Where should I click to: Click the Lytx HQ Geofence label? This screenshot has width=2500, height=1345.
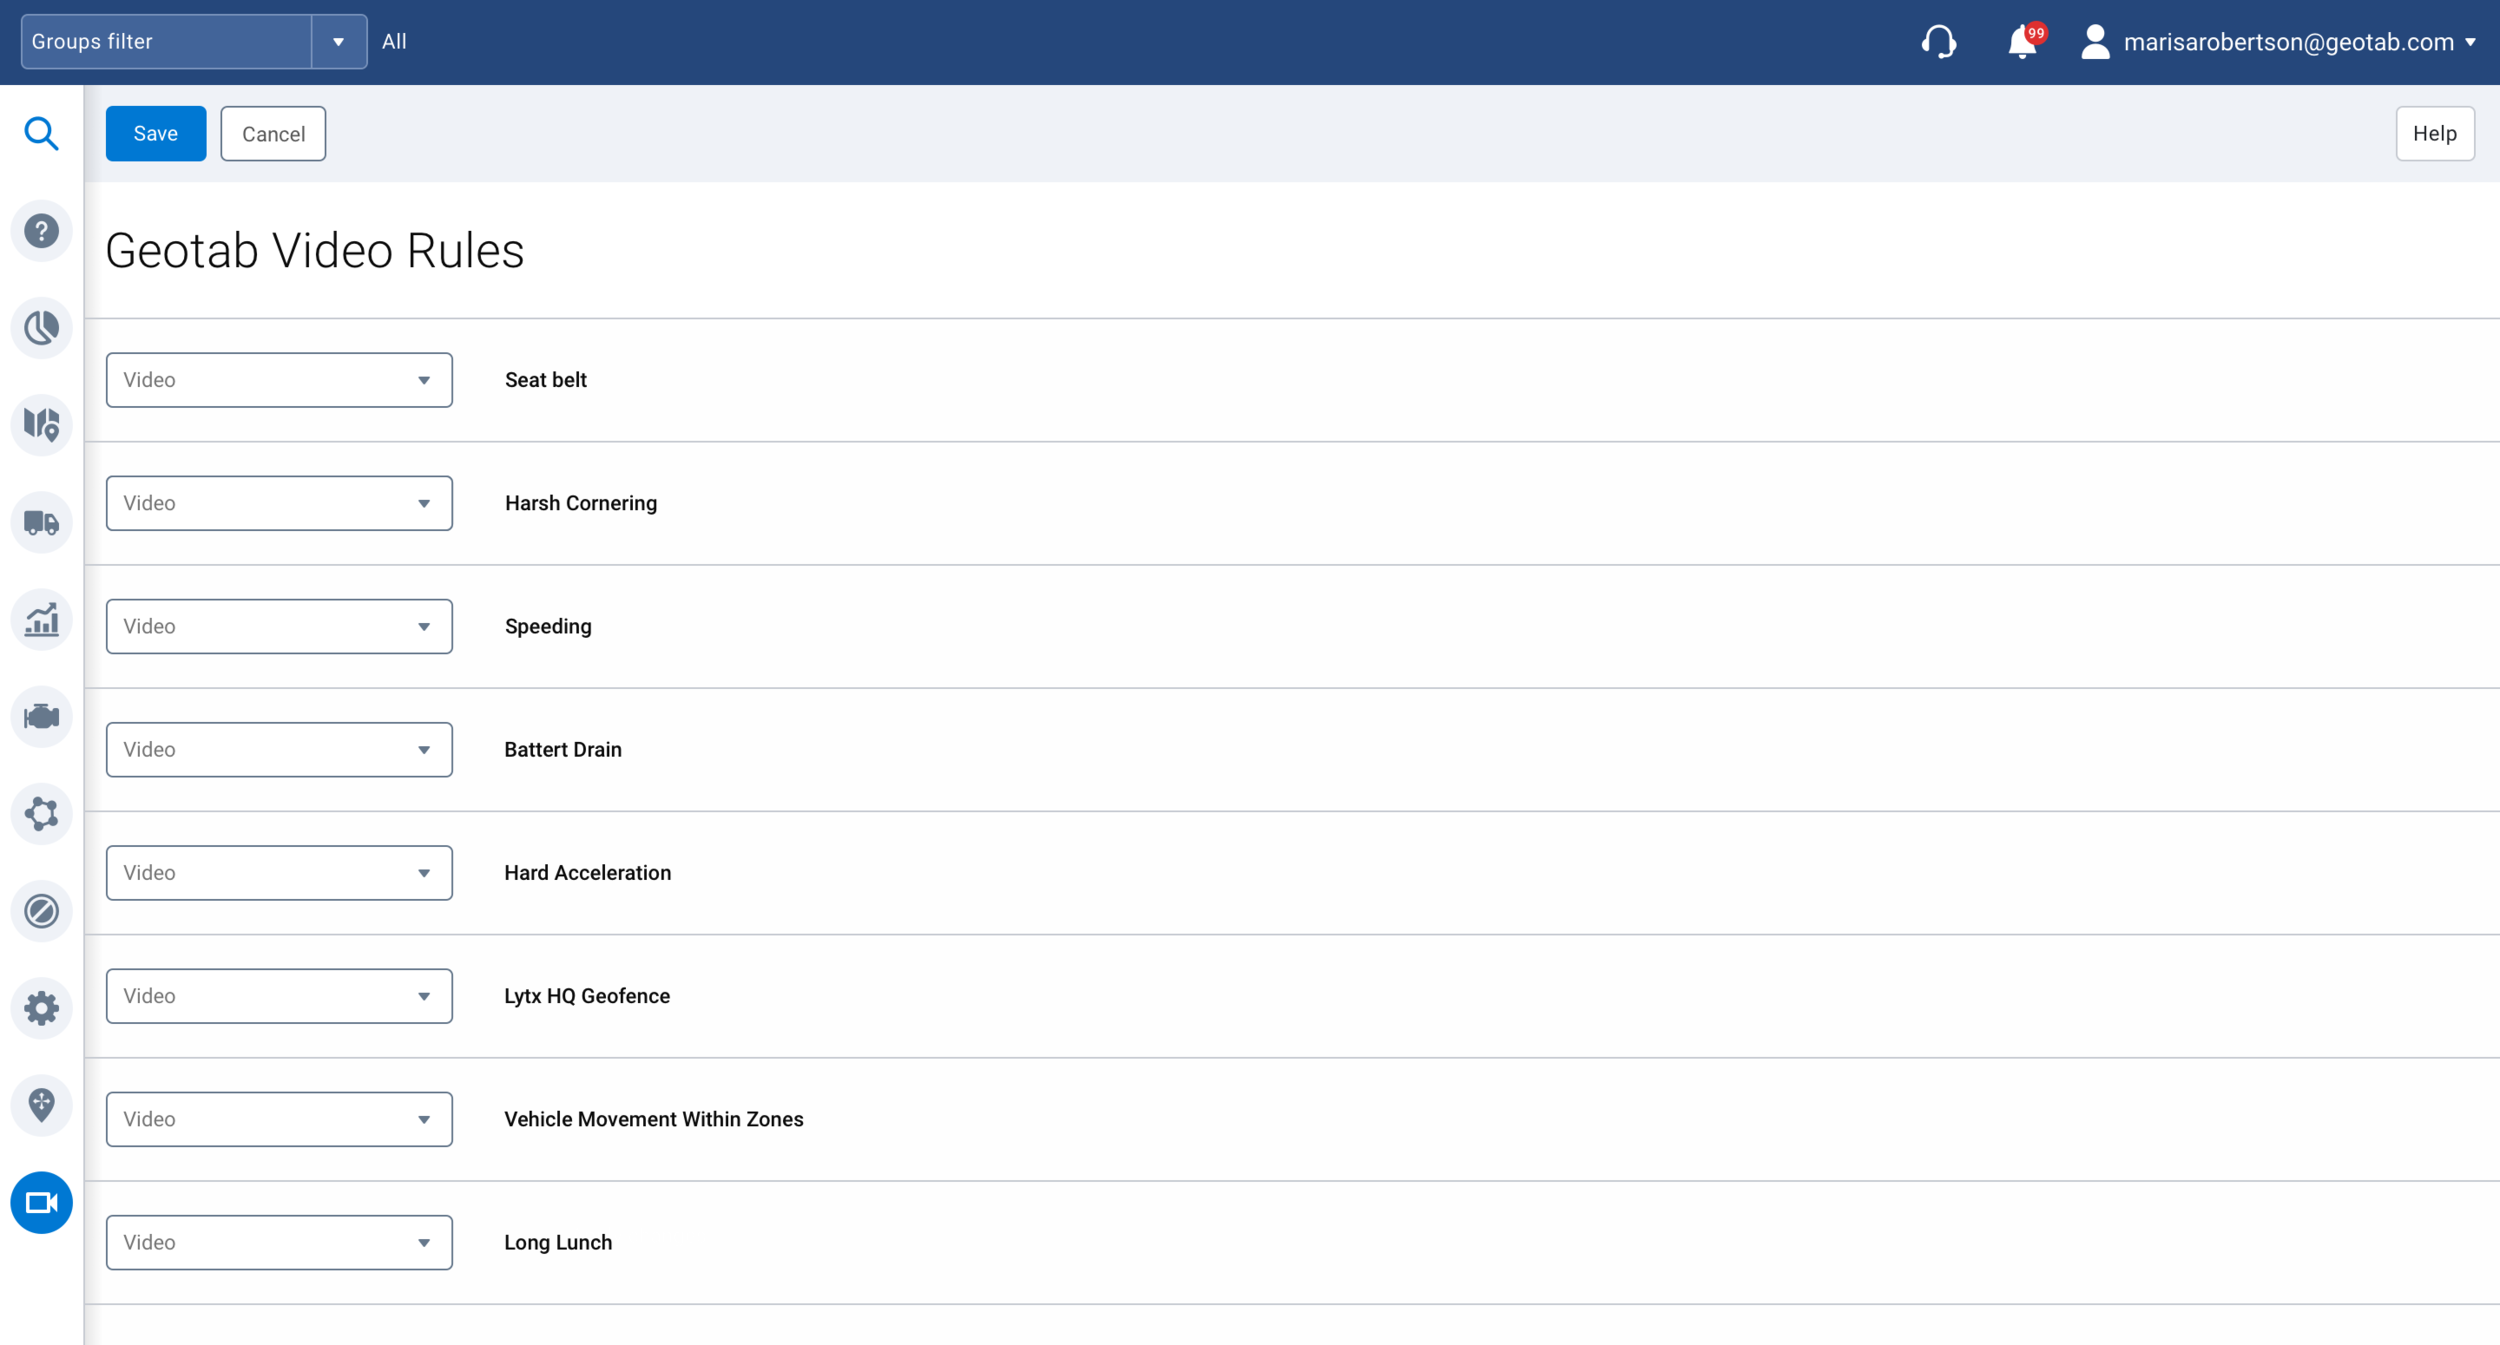click(587, 996)
